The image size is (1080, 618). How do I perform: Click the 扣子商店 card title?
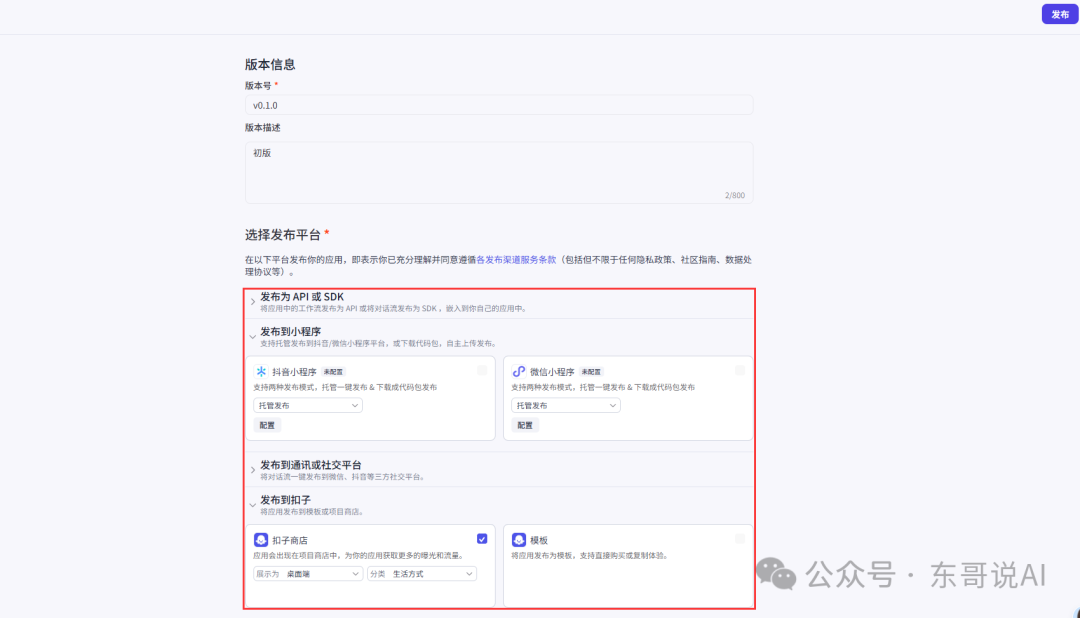tap(290, 540)
